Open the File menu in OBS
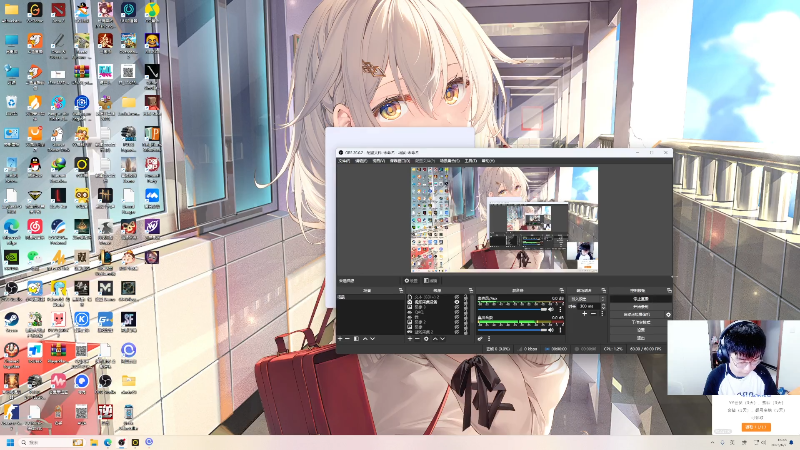 click(344, 161)
